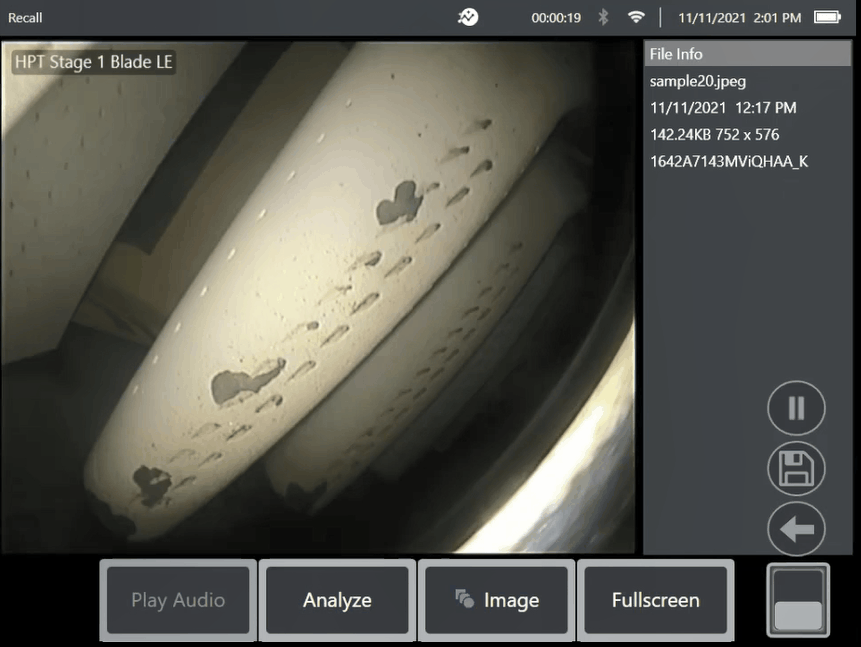Tap the Wi-Fi signal icon
The height and width of the screenshot is (647, 861).
[636, 17]
